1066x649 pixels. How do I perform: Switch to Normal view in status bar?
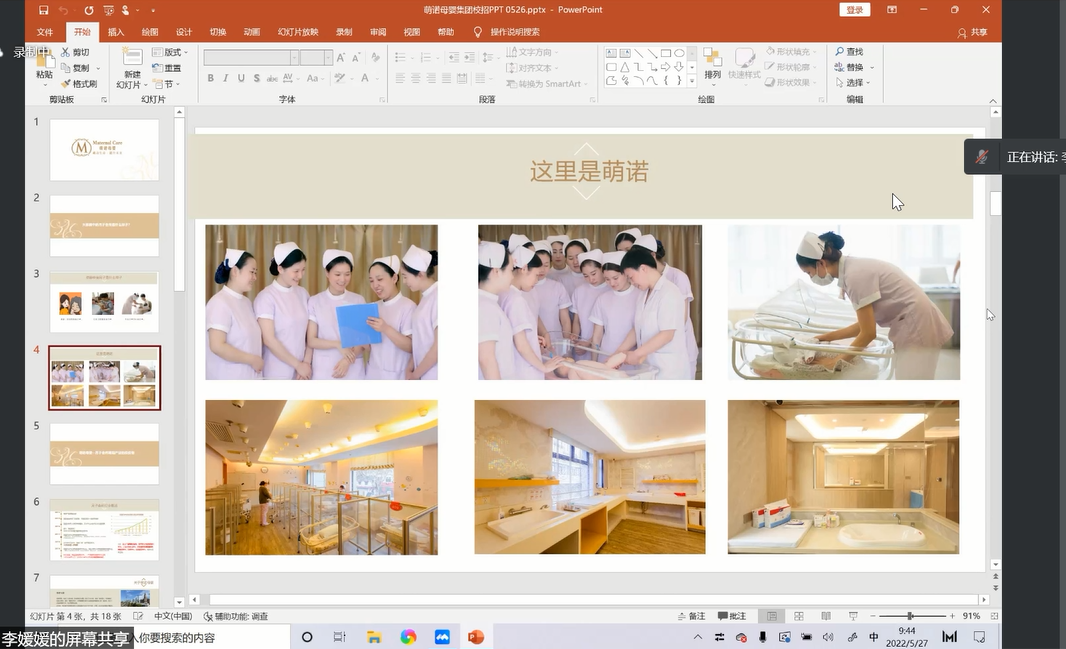coord(771,616)
